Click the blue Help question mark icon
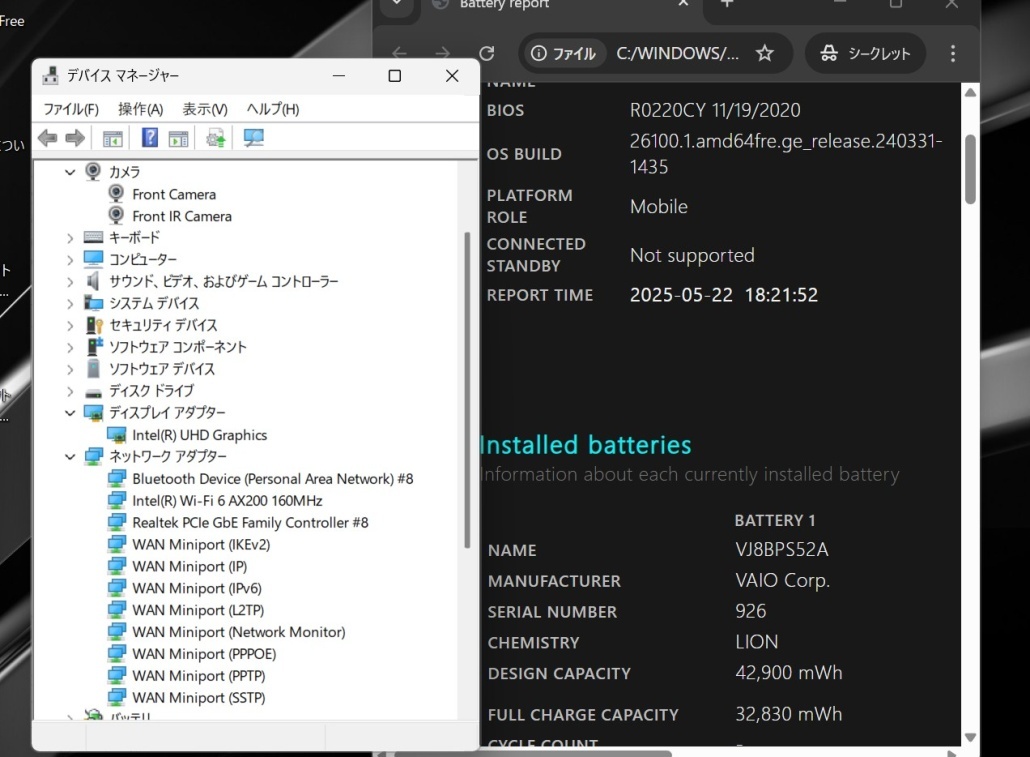 click(150, 137)
